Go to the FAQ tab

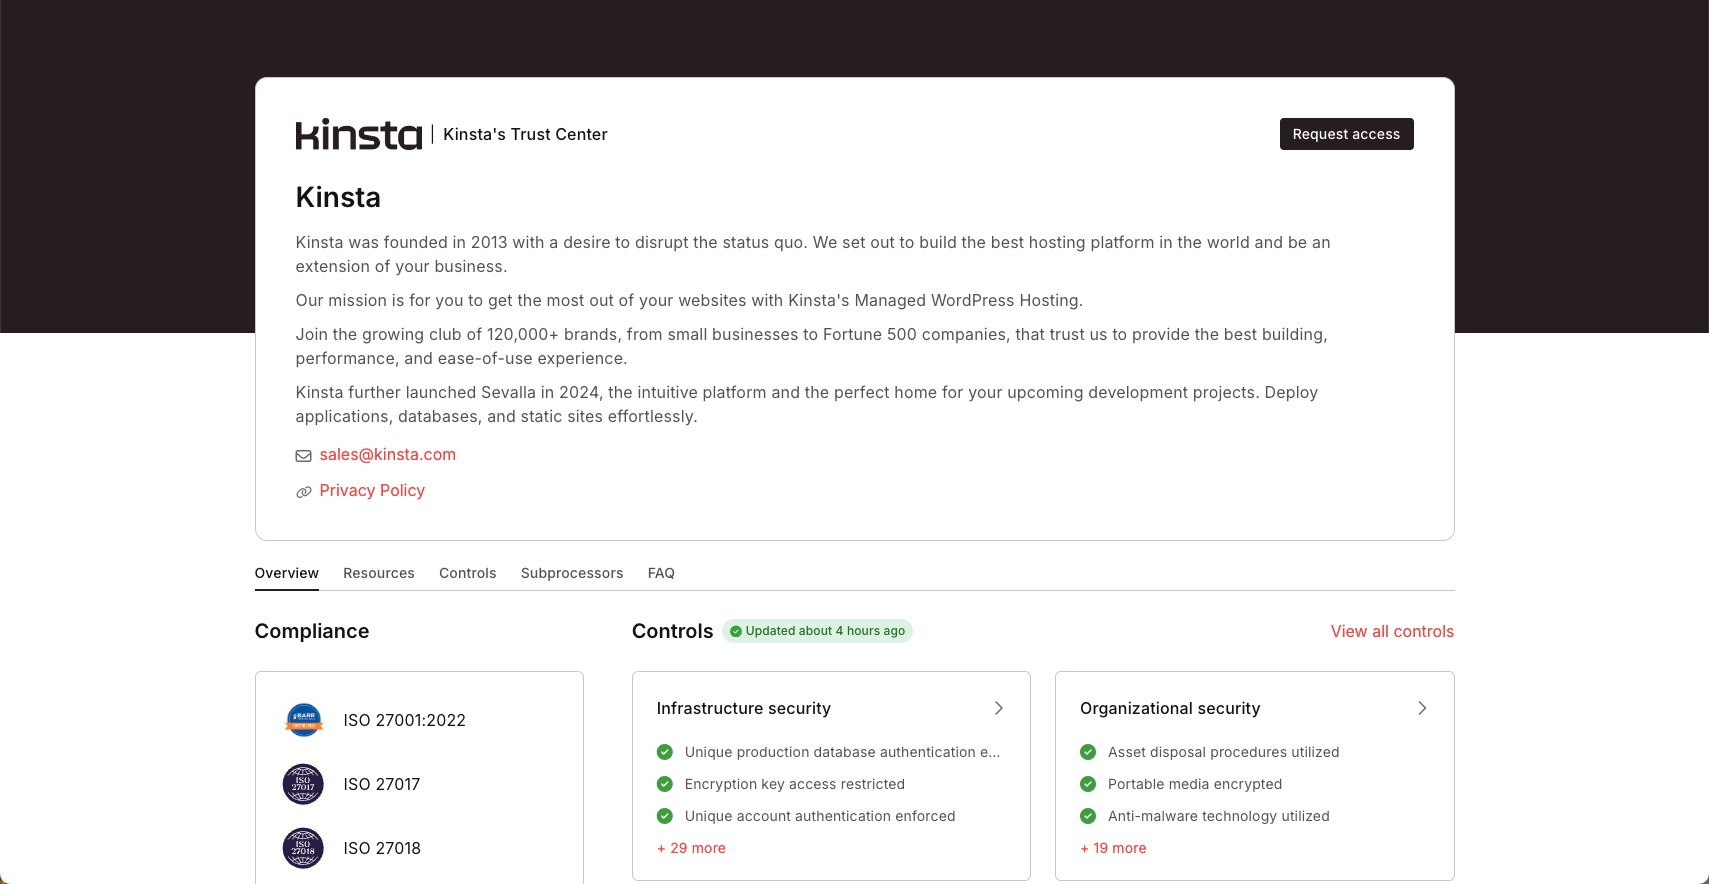661,573
